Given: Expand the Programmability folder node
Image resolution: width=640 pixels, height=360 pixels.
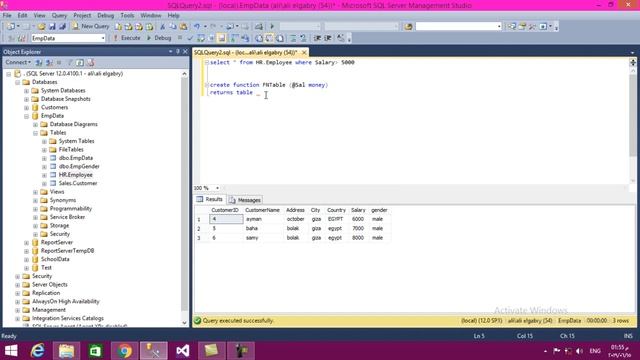Looking at the screenshot, I should (x=36, y=209).
